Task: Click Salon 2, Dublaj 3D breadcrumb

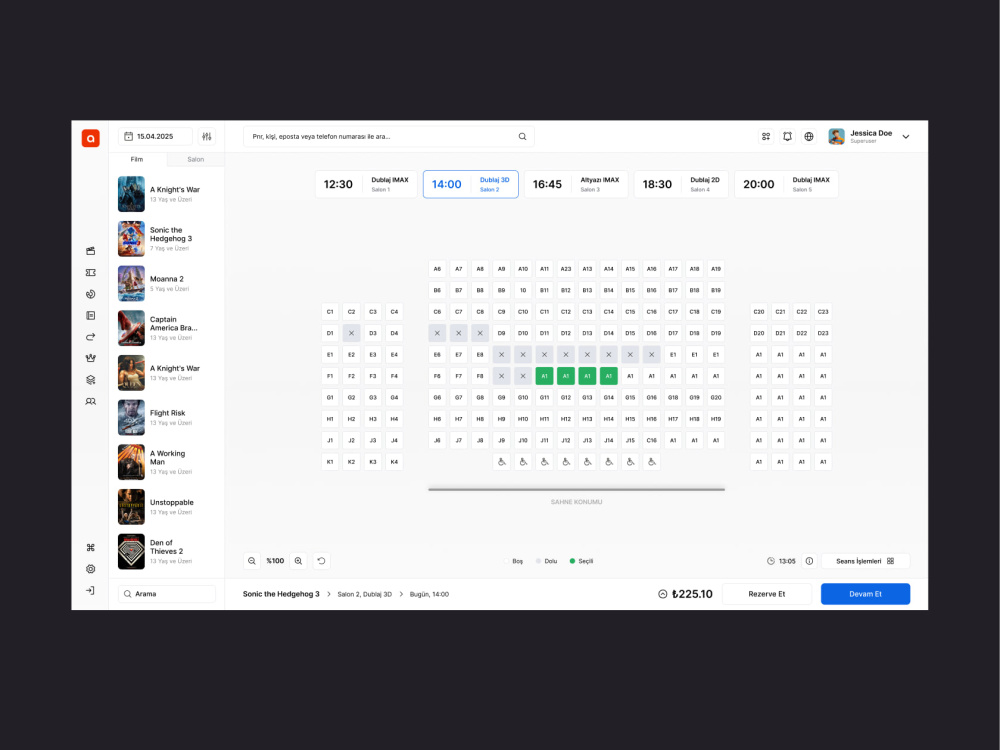Action: point(364,594)
